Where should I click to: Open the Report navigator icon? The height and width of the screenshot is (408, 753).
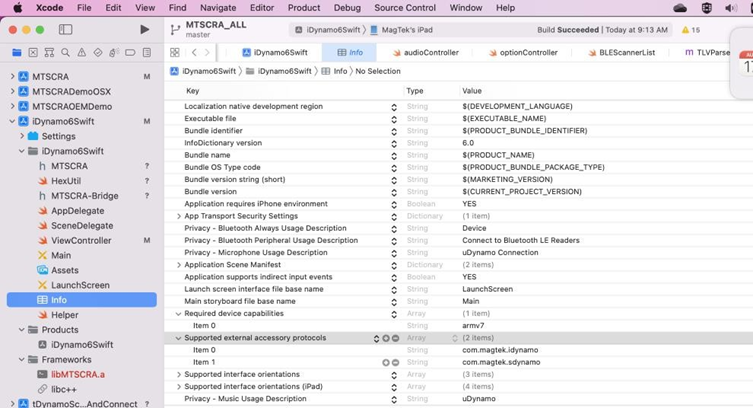click(147, 52)
